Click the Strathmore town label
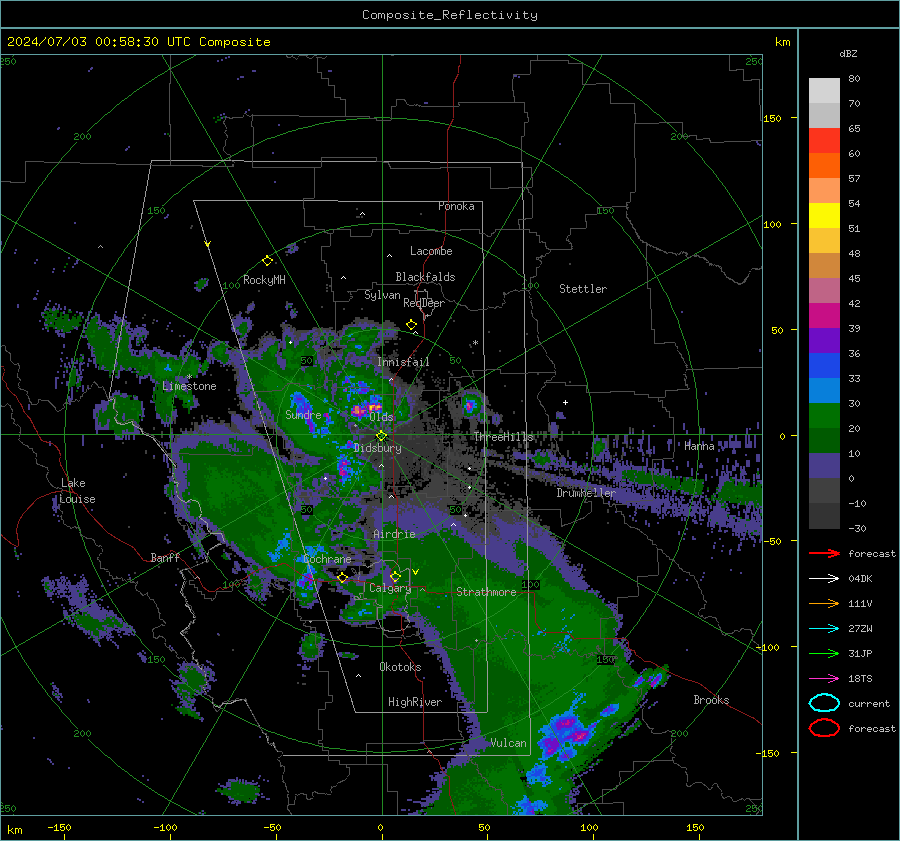 coord(486,592)
